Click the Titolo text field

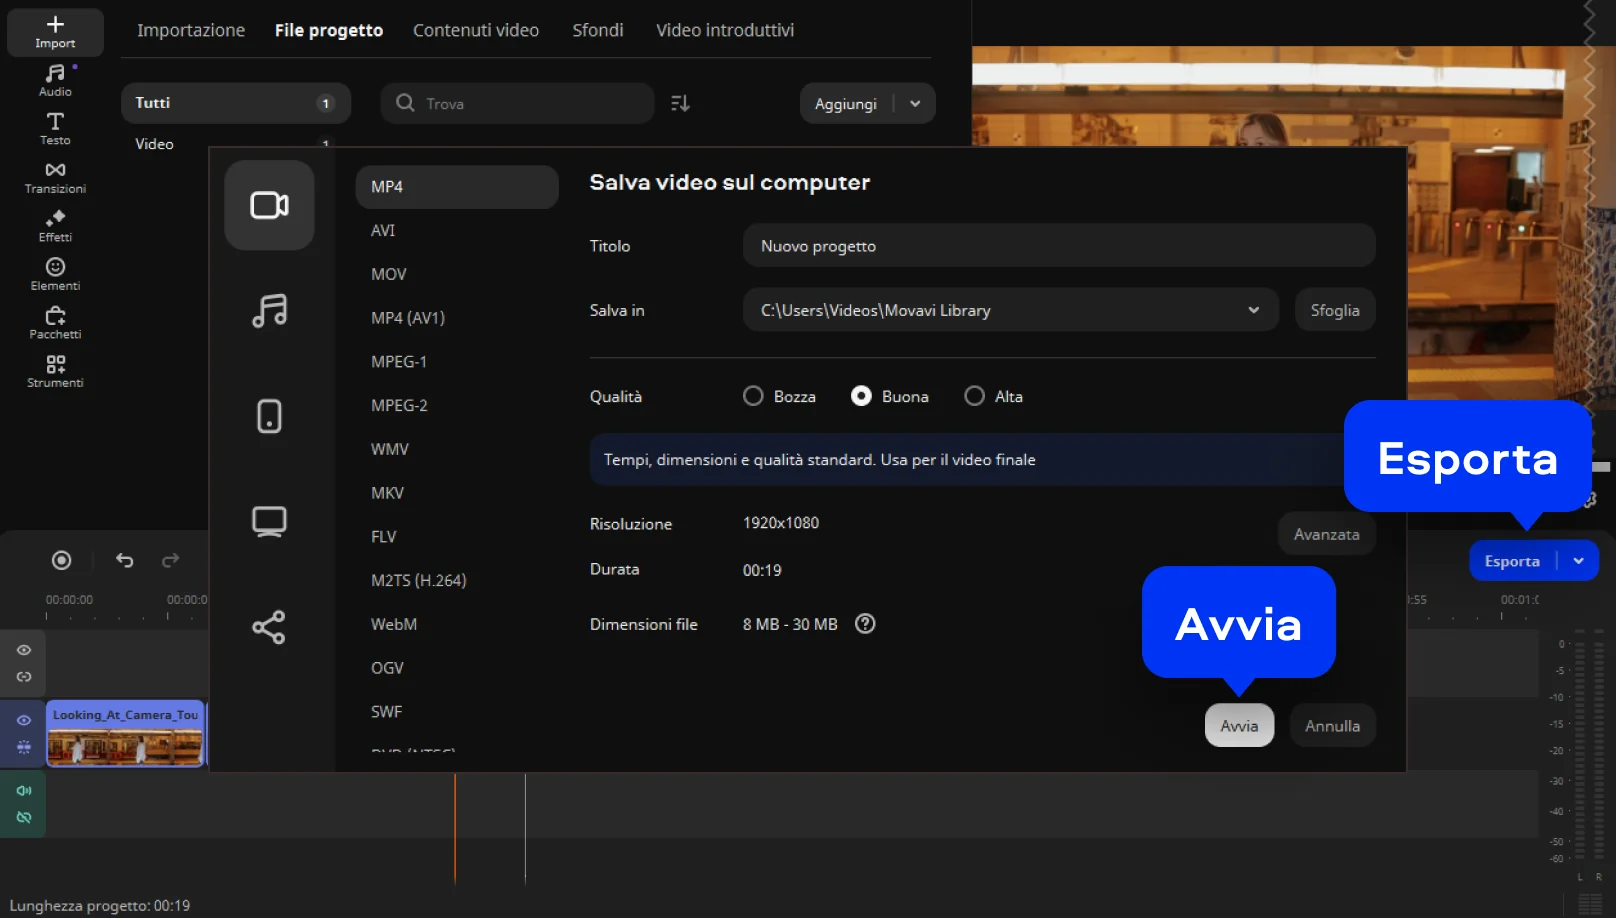[x=1058, y=246]
